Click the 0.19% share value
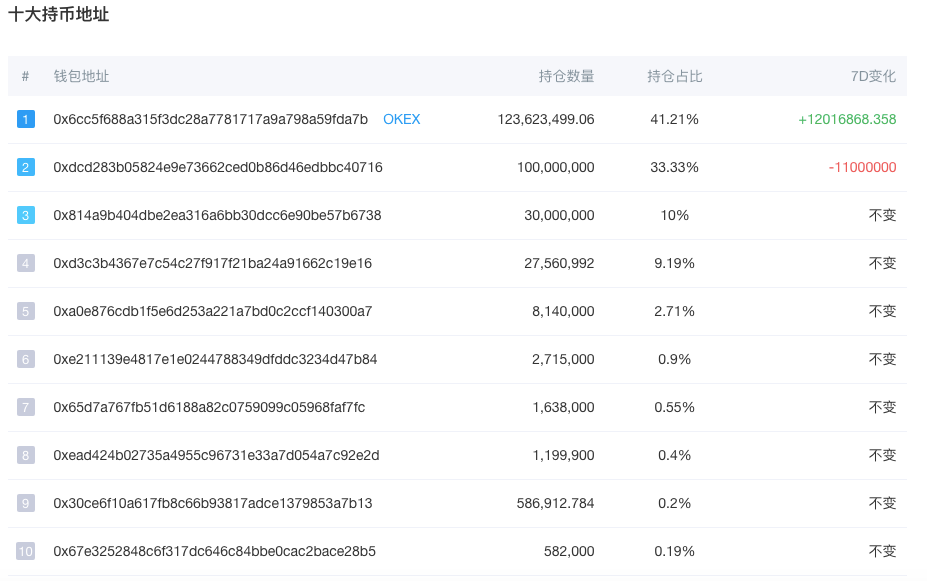 coord(675,551)
